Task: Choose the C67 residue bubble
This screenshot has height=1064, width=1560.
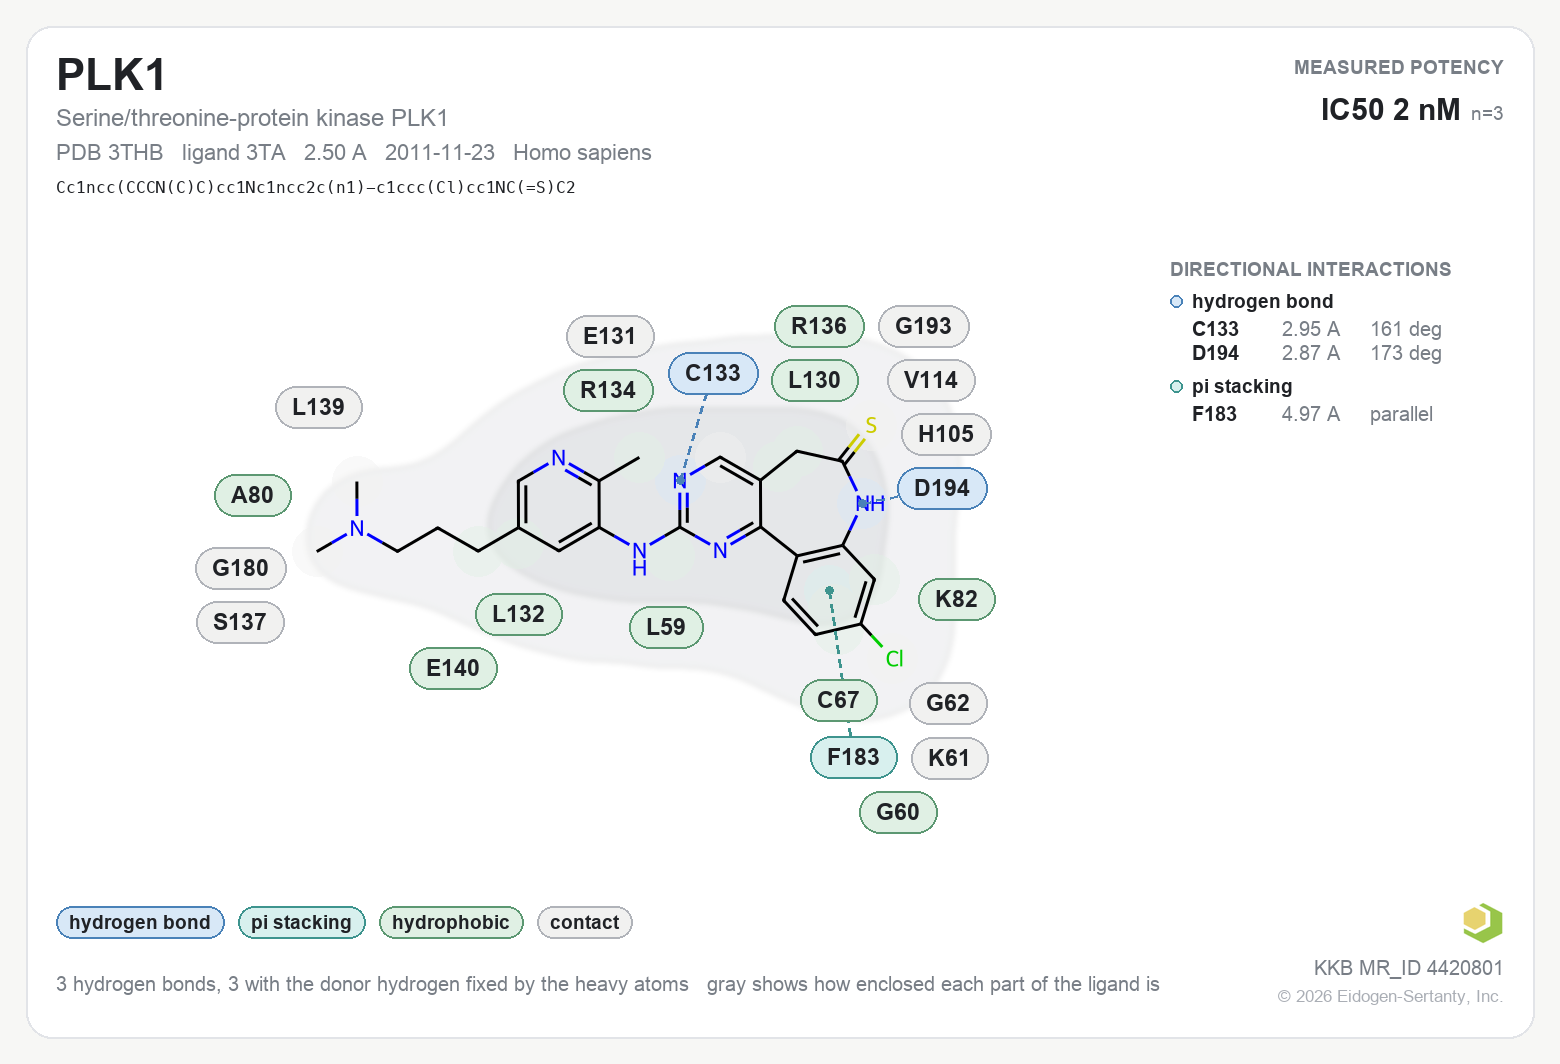Action: click(x=839, y=700)
